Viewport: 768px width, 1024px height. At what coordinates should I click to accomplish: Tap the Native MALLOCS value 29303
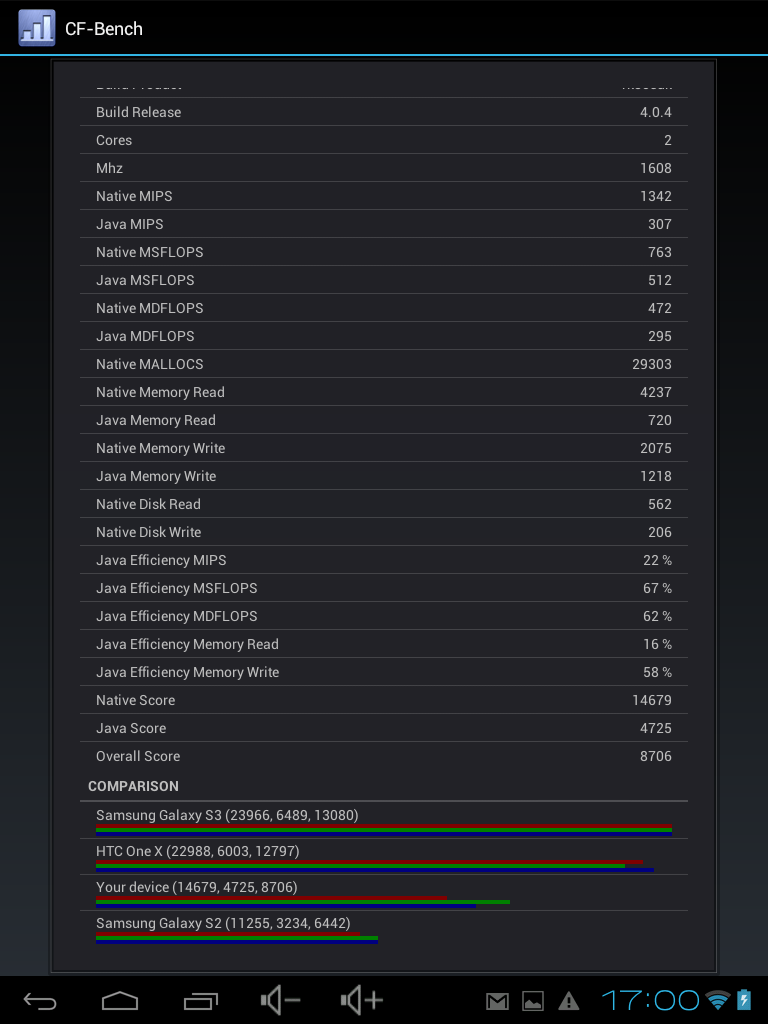point(652,364)
